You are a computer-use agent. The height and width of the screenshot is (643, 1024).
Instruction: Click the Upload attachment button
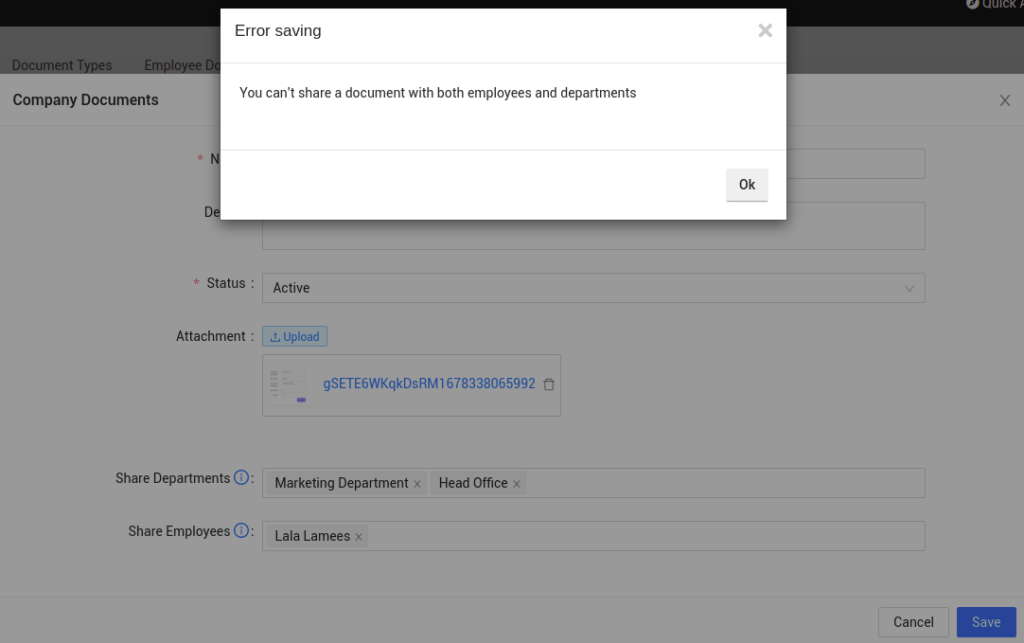[x=294, y=336]
